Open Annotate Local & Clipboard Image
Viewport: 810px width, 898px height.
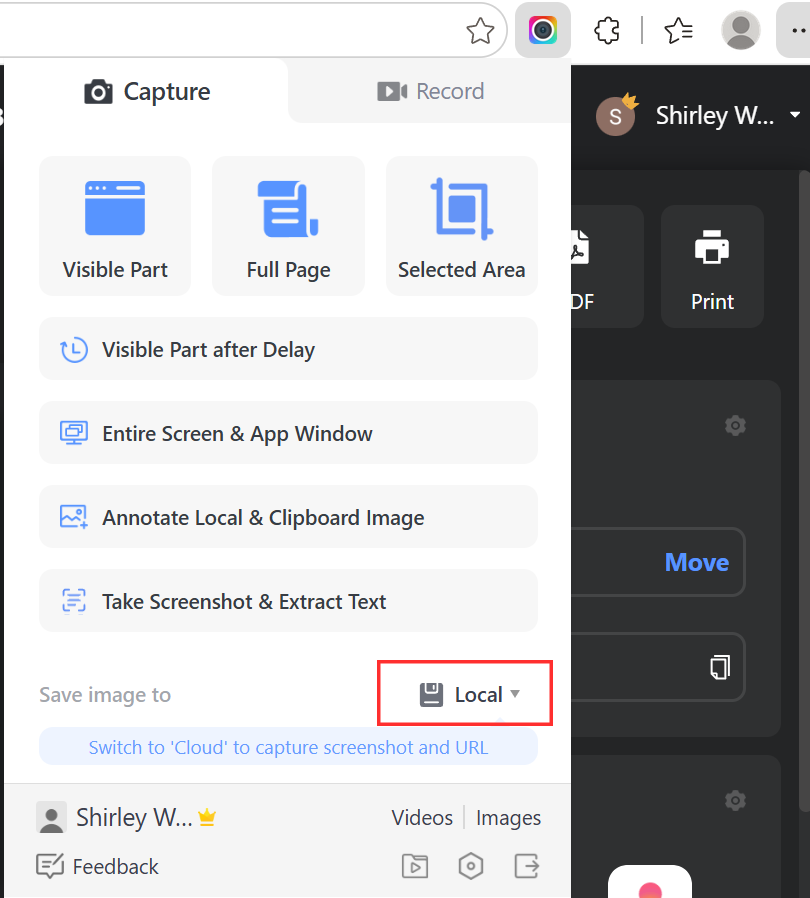pyautogui.click(x=288, y=517)
